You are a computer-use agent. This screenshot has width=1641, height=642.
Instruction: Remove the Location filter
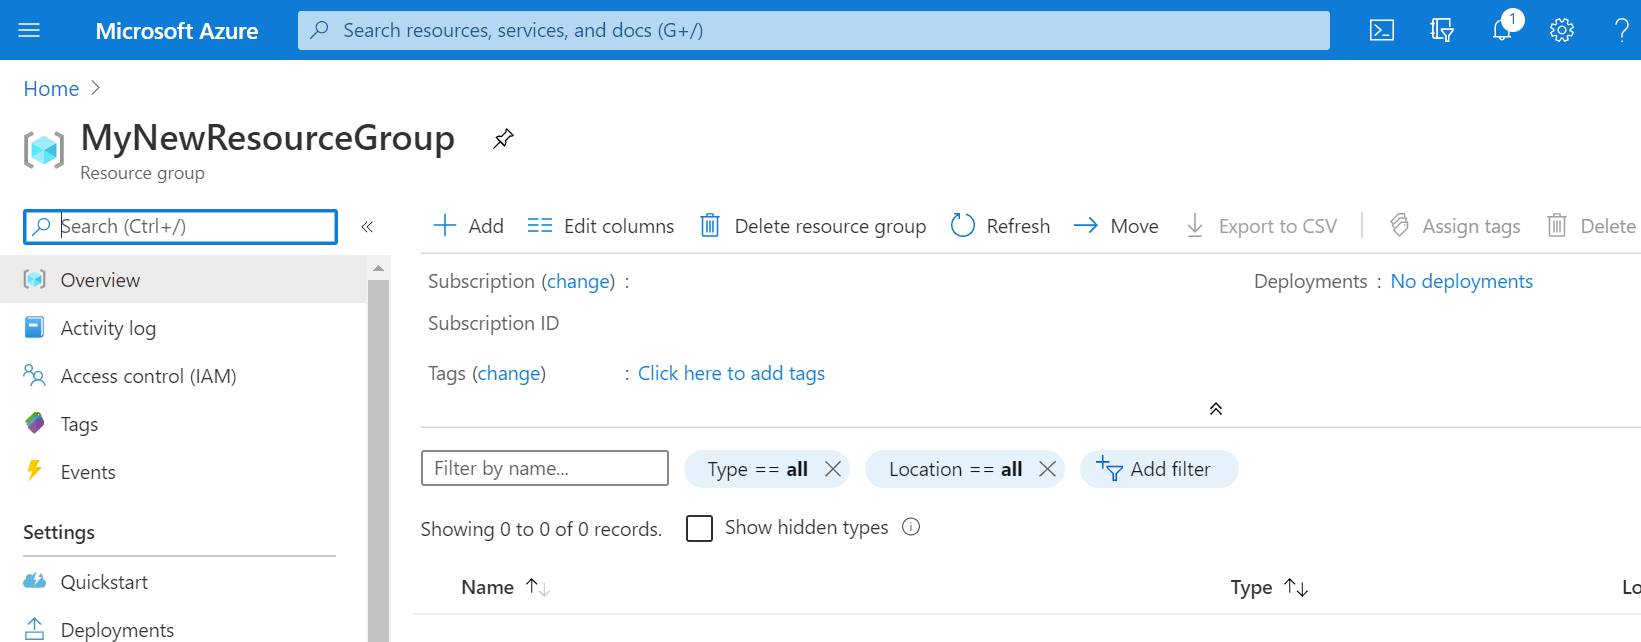pos(1047,469)
